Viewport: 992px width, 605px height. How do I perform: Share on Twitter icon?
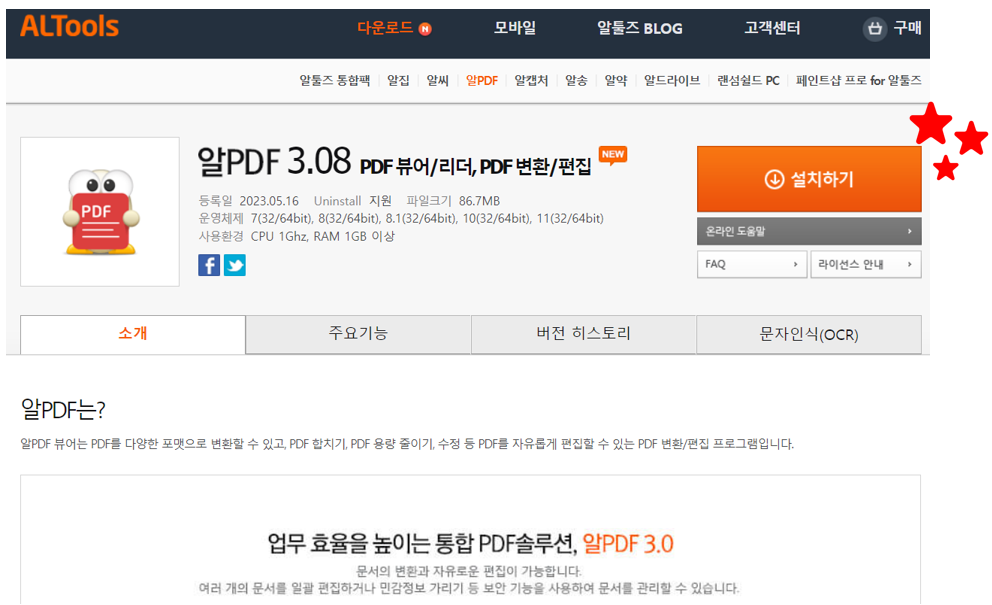pos(235,265)
